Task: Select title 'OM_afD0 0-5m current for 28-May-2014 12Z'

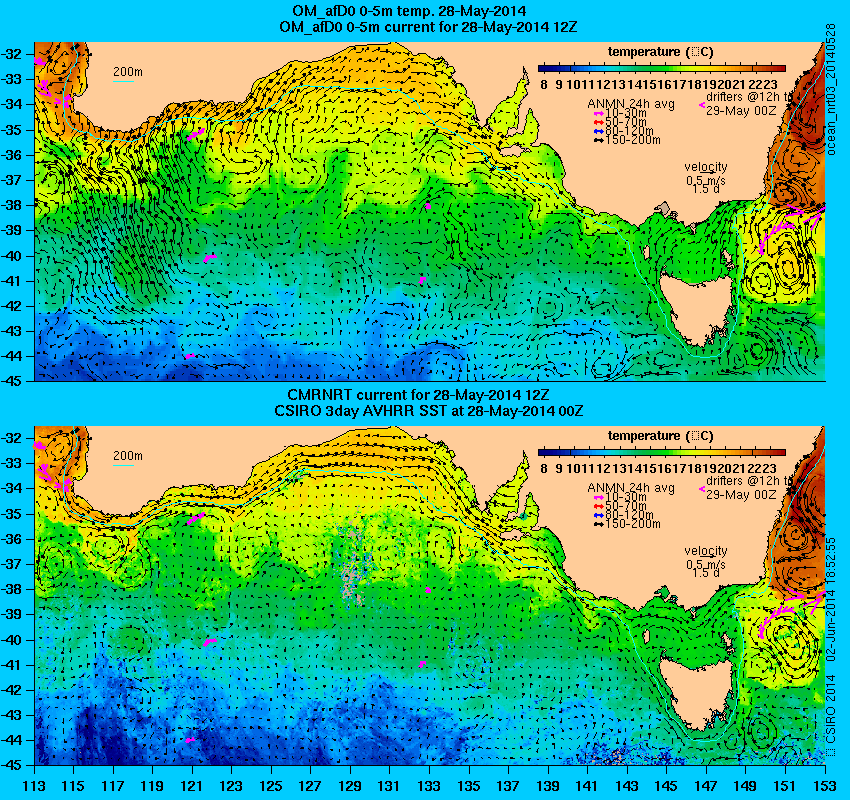Action: [428, 27]
